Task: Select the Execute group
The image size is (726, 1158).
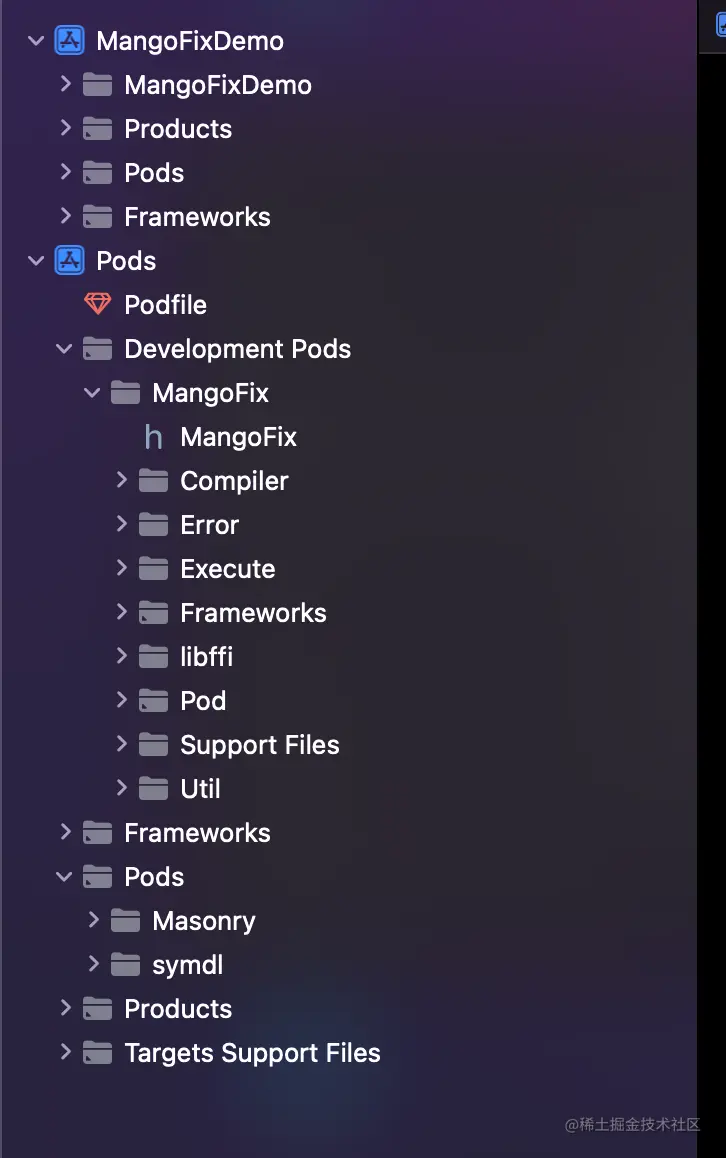Action: pos(227,568)
